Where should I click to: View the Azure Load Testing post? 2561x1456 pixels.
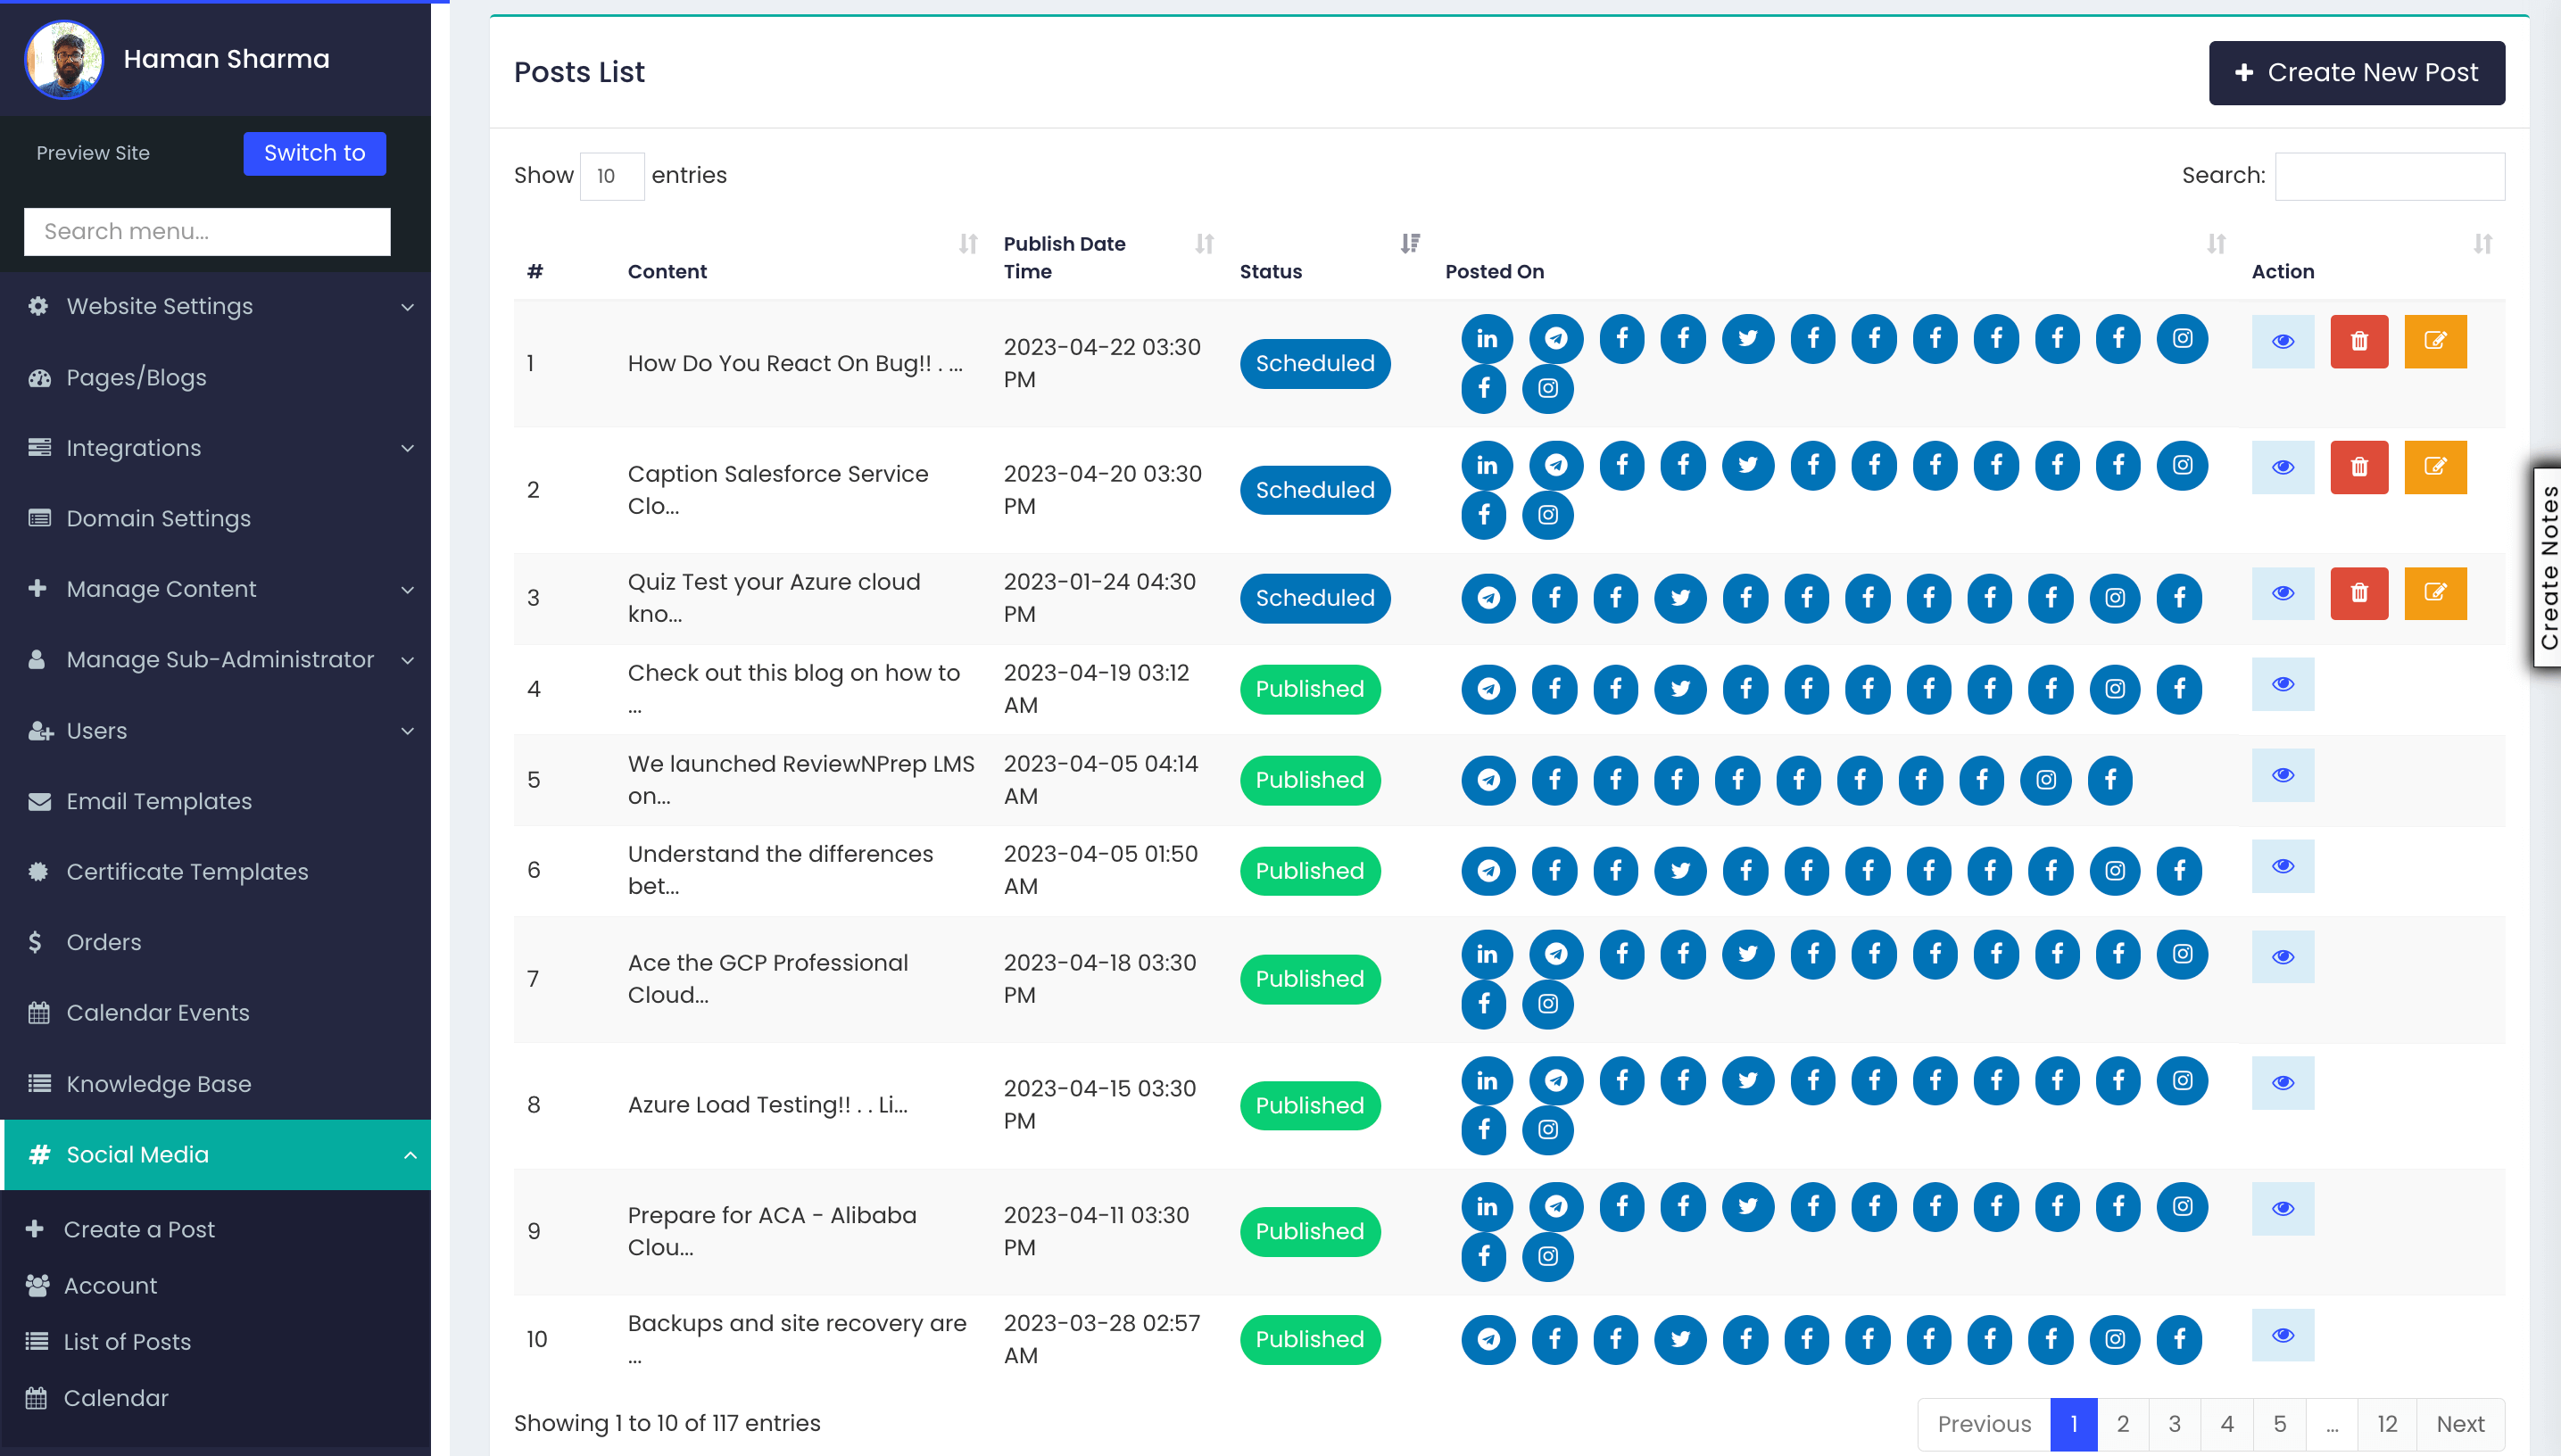(2282, 1083)
